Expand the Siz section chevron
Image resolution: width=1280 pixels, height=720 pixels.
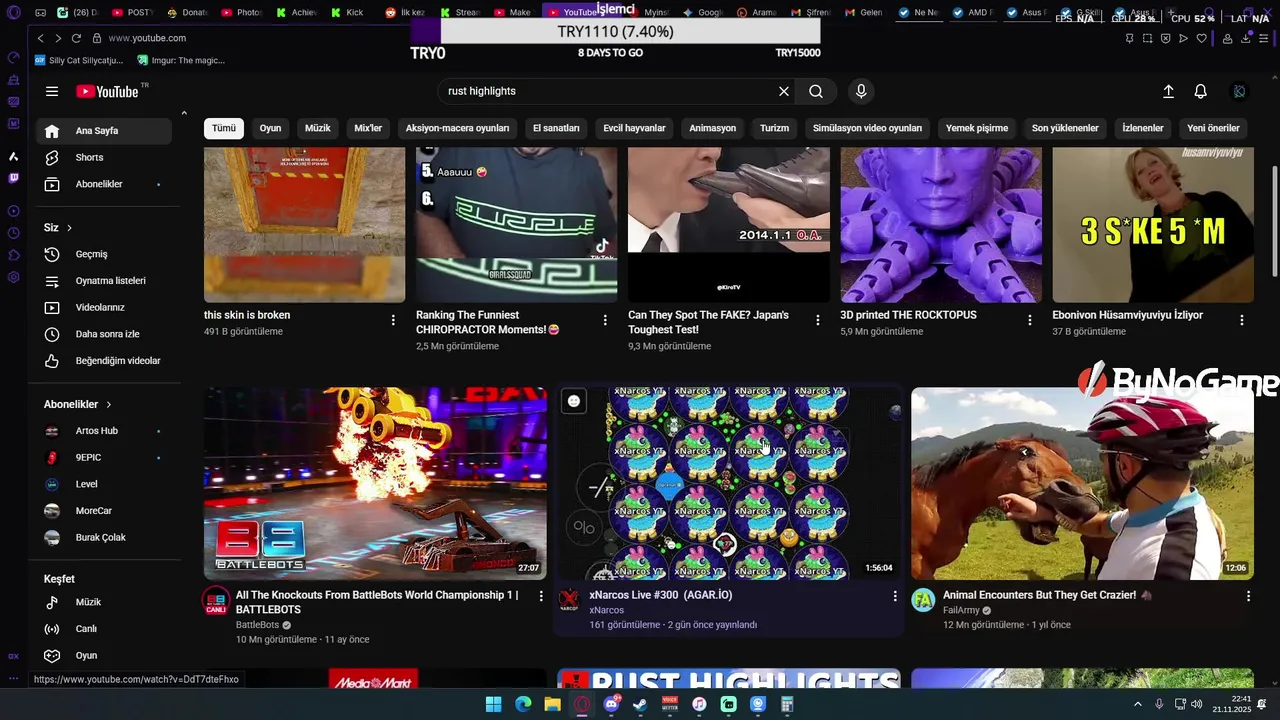(69, 228)
